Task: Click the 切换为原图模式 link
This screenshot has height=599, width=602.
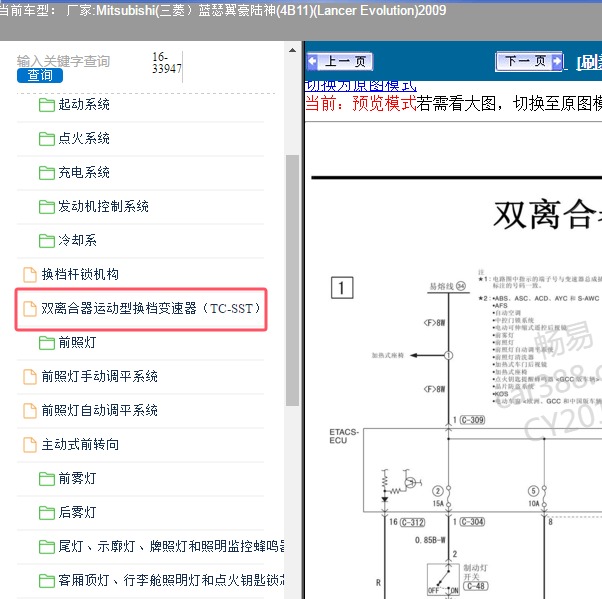Action: (x=360, y=86)
